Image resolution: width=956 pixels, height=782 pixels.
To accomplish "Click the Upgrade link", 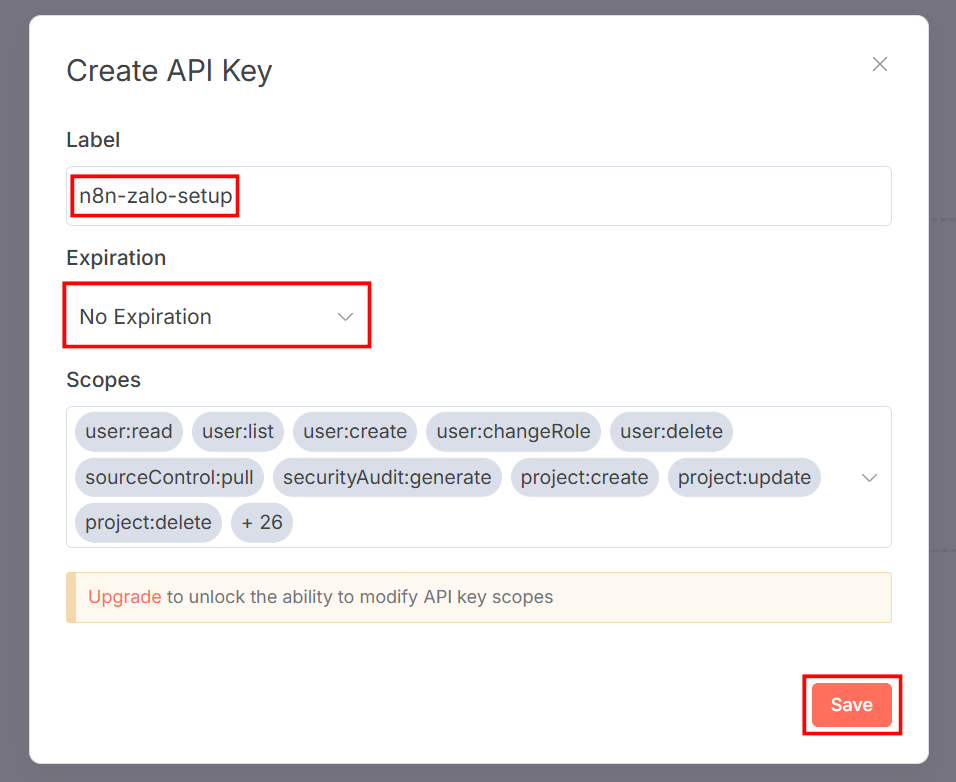I will (124, 596).
